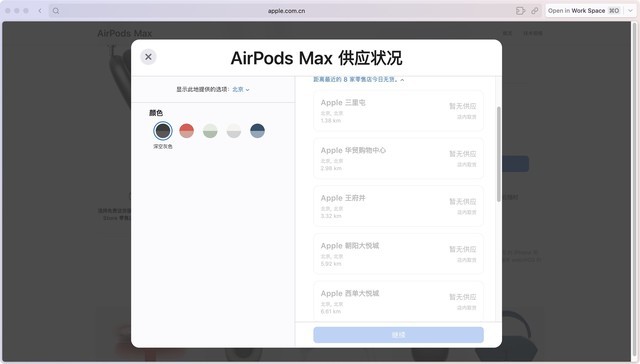The image size is (640, 364).
Task: Click the page scrollbar at browser right edge
Action: point(635,191)
